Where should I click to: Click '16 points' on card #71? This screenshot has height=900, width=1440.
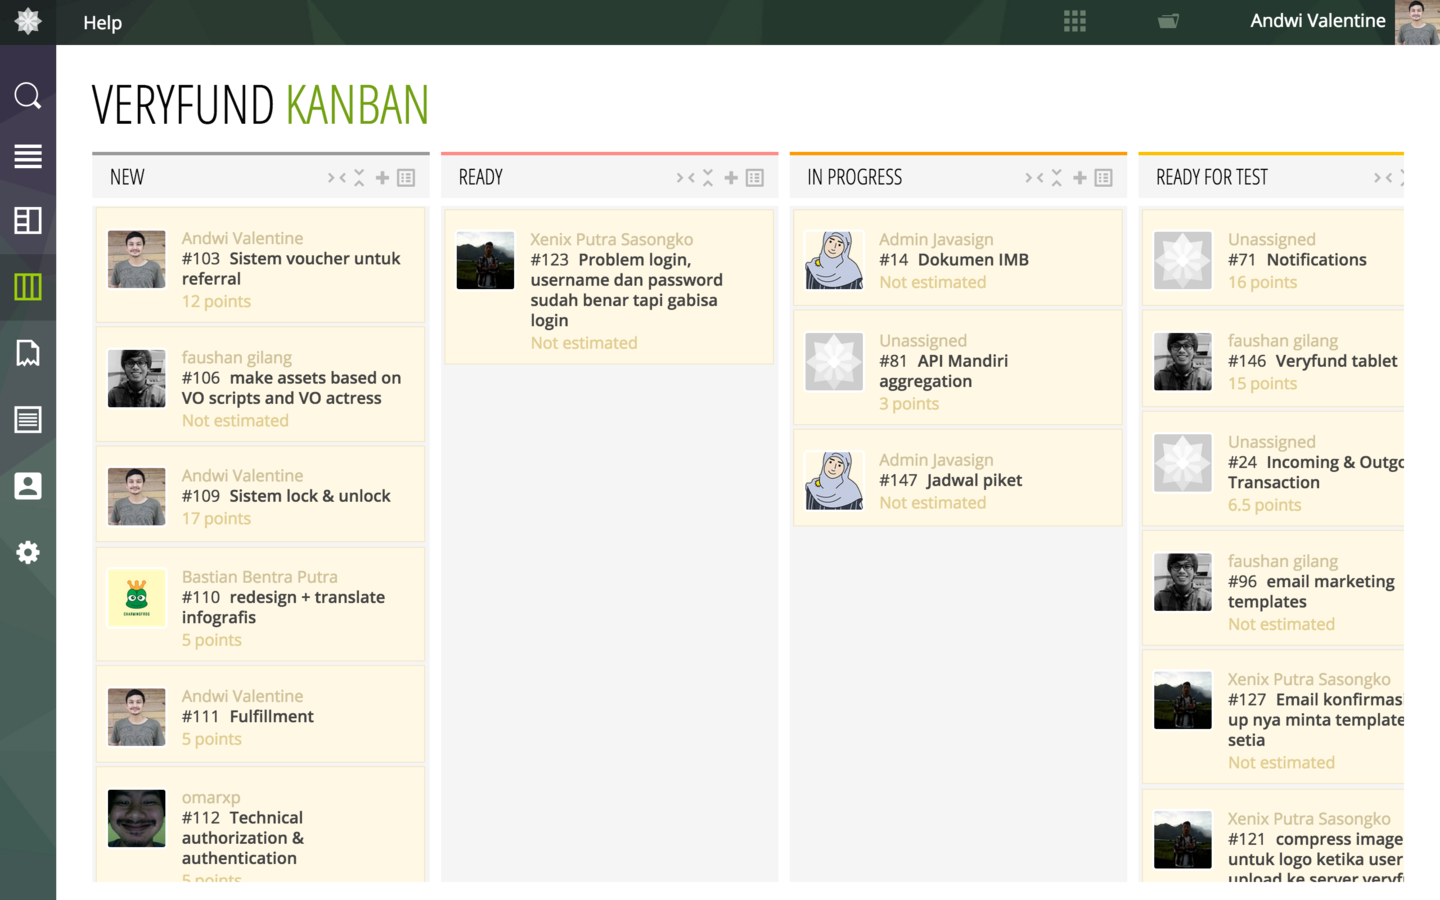tap(1262, 283)
